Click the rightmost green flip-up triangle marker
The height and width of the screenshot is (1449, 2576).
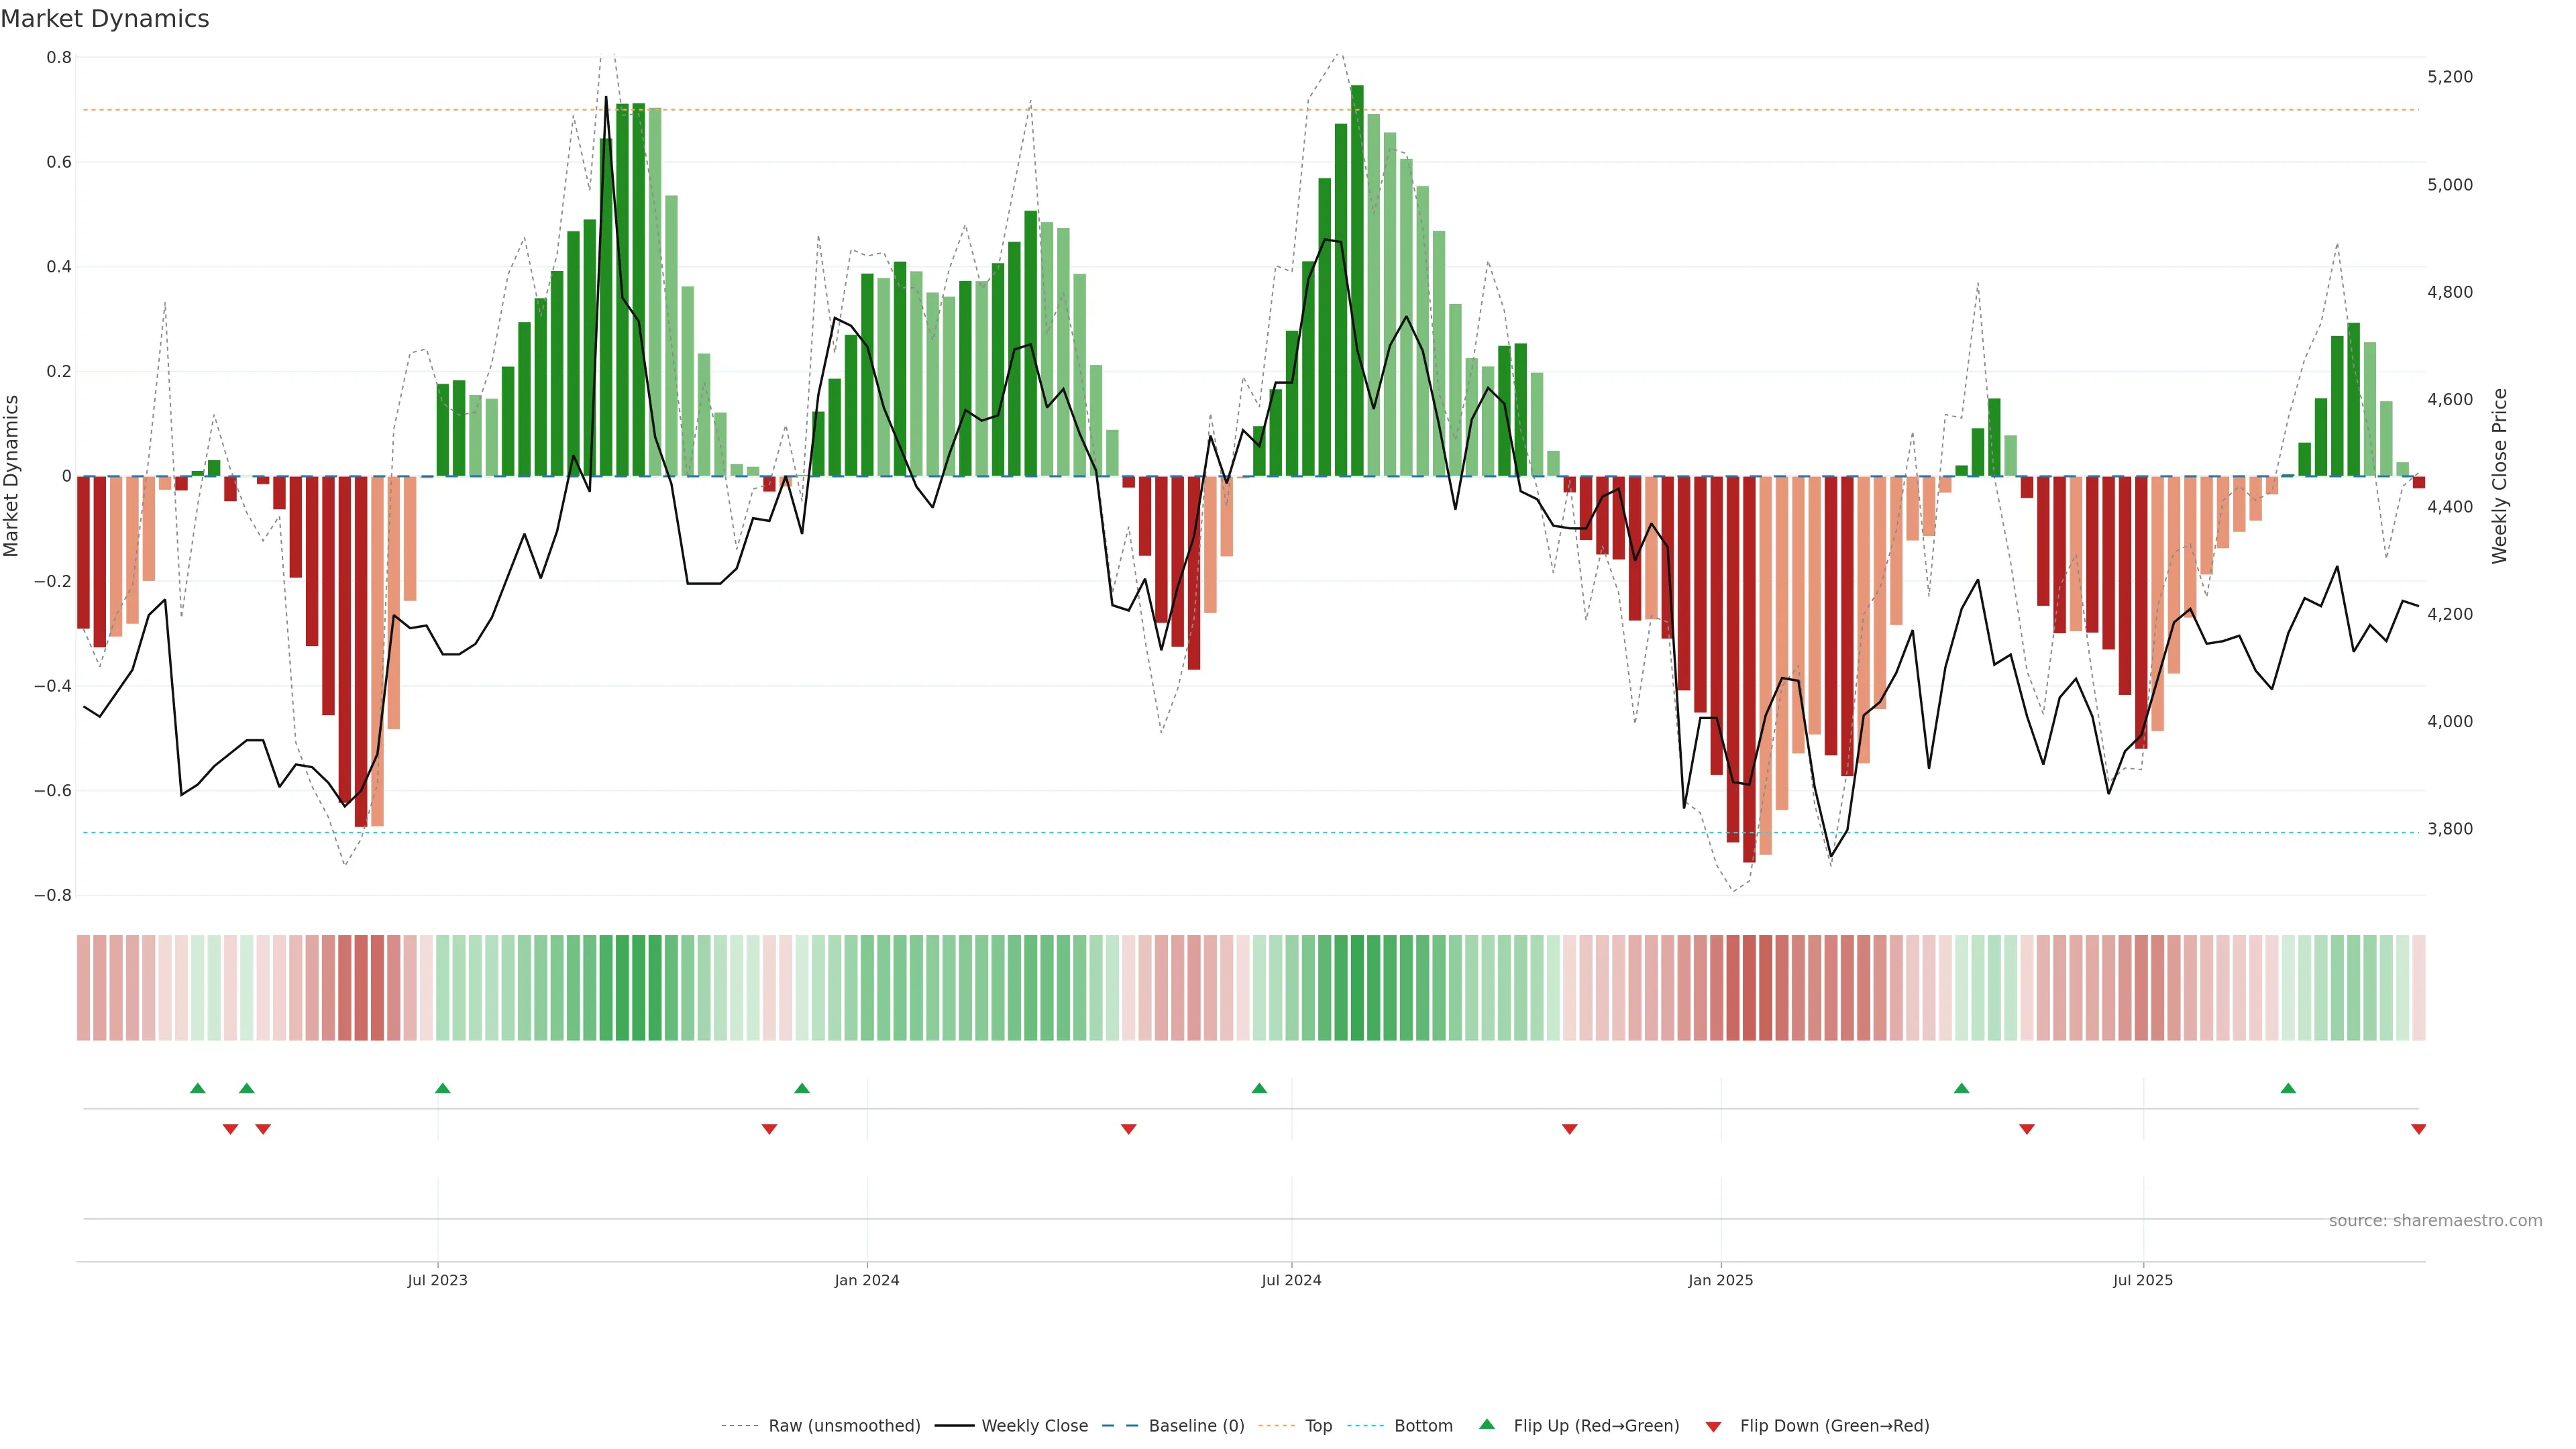point(2288,1088)
